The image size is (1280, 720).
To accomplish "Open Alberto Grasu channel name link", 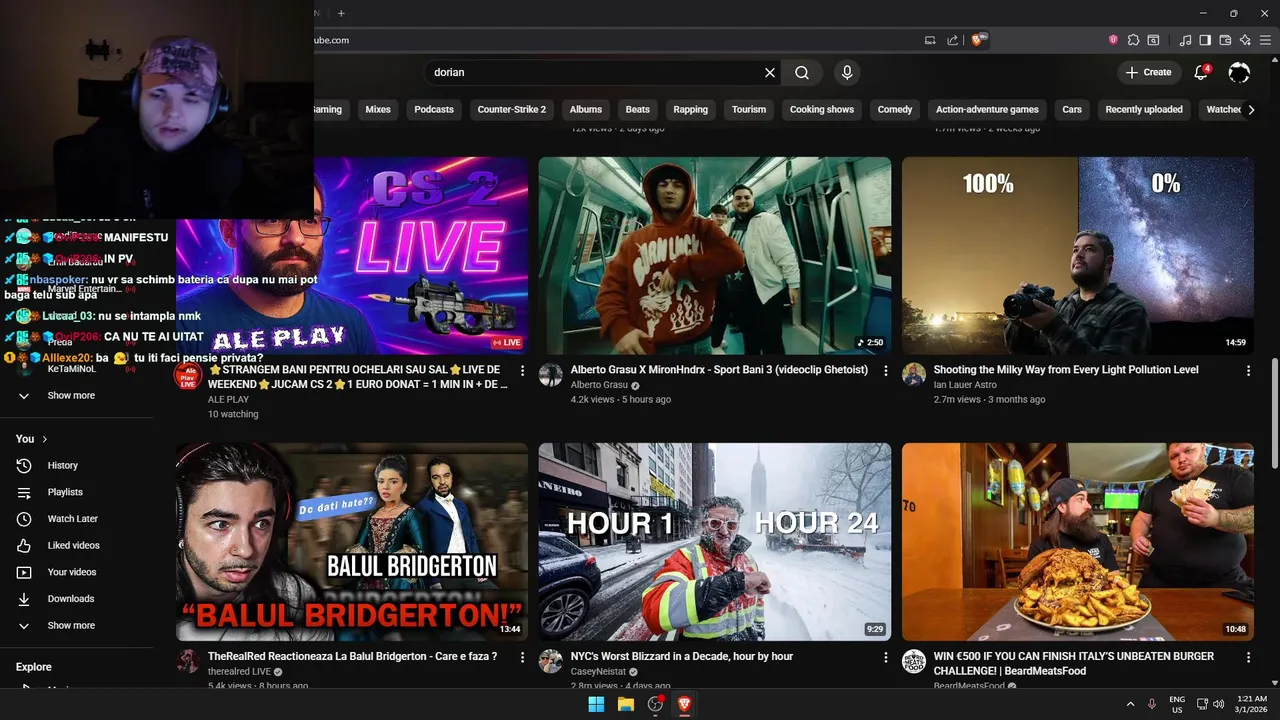I will 599,385.
